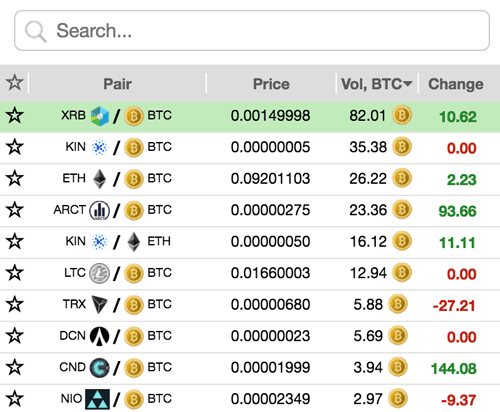Sort the list by Price column
The height and width of the screenshot is (412, 500).
tap(271, 84)
